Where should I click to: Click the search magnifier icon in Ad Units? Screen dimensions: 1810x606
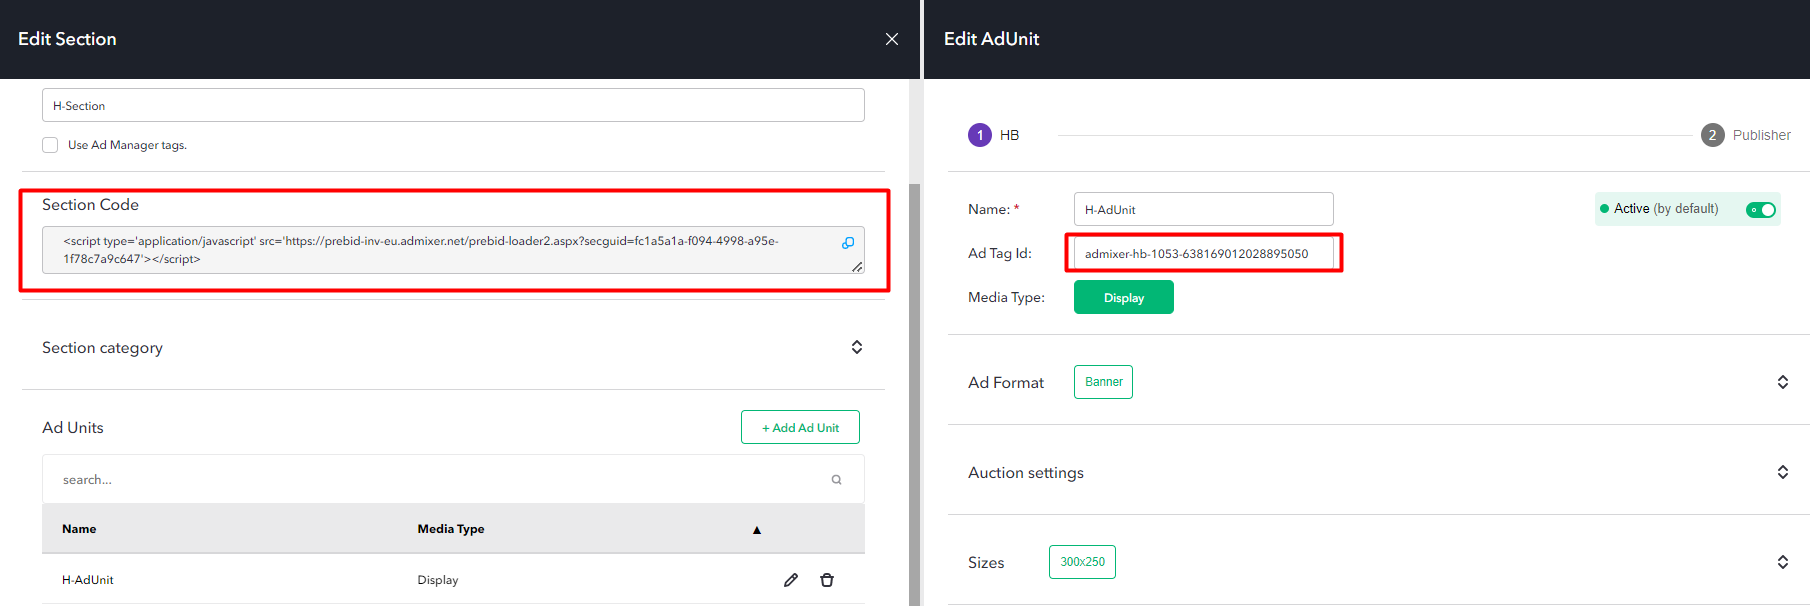(836, 480)
